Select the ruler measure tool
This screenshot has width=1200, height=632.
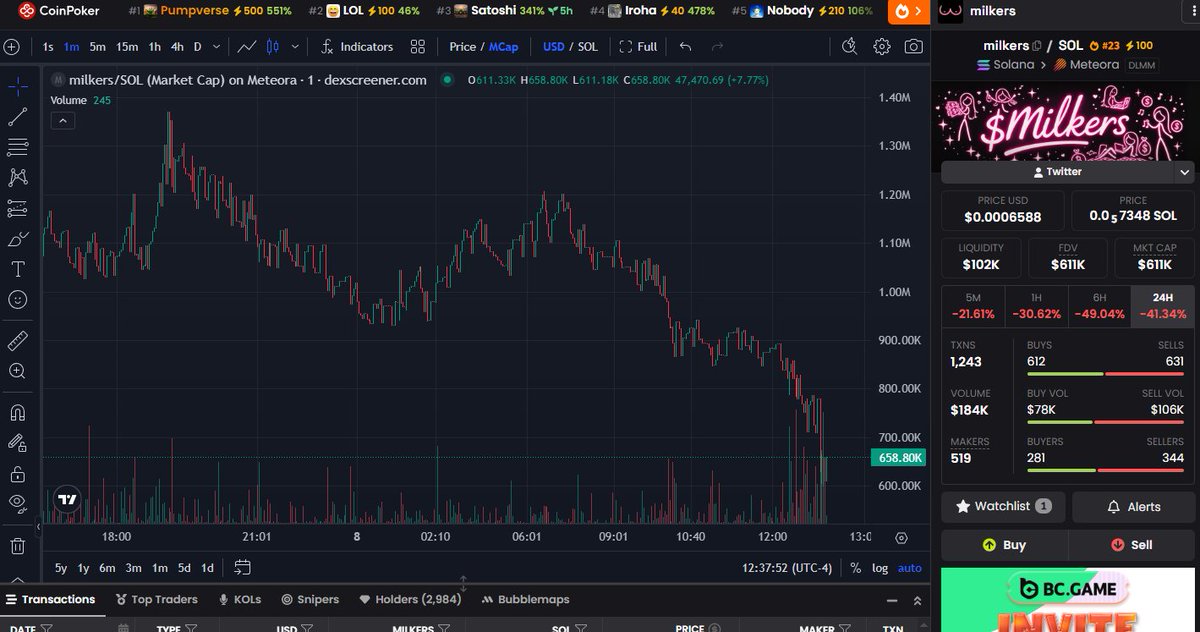17,340
